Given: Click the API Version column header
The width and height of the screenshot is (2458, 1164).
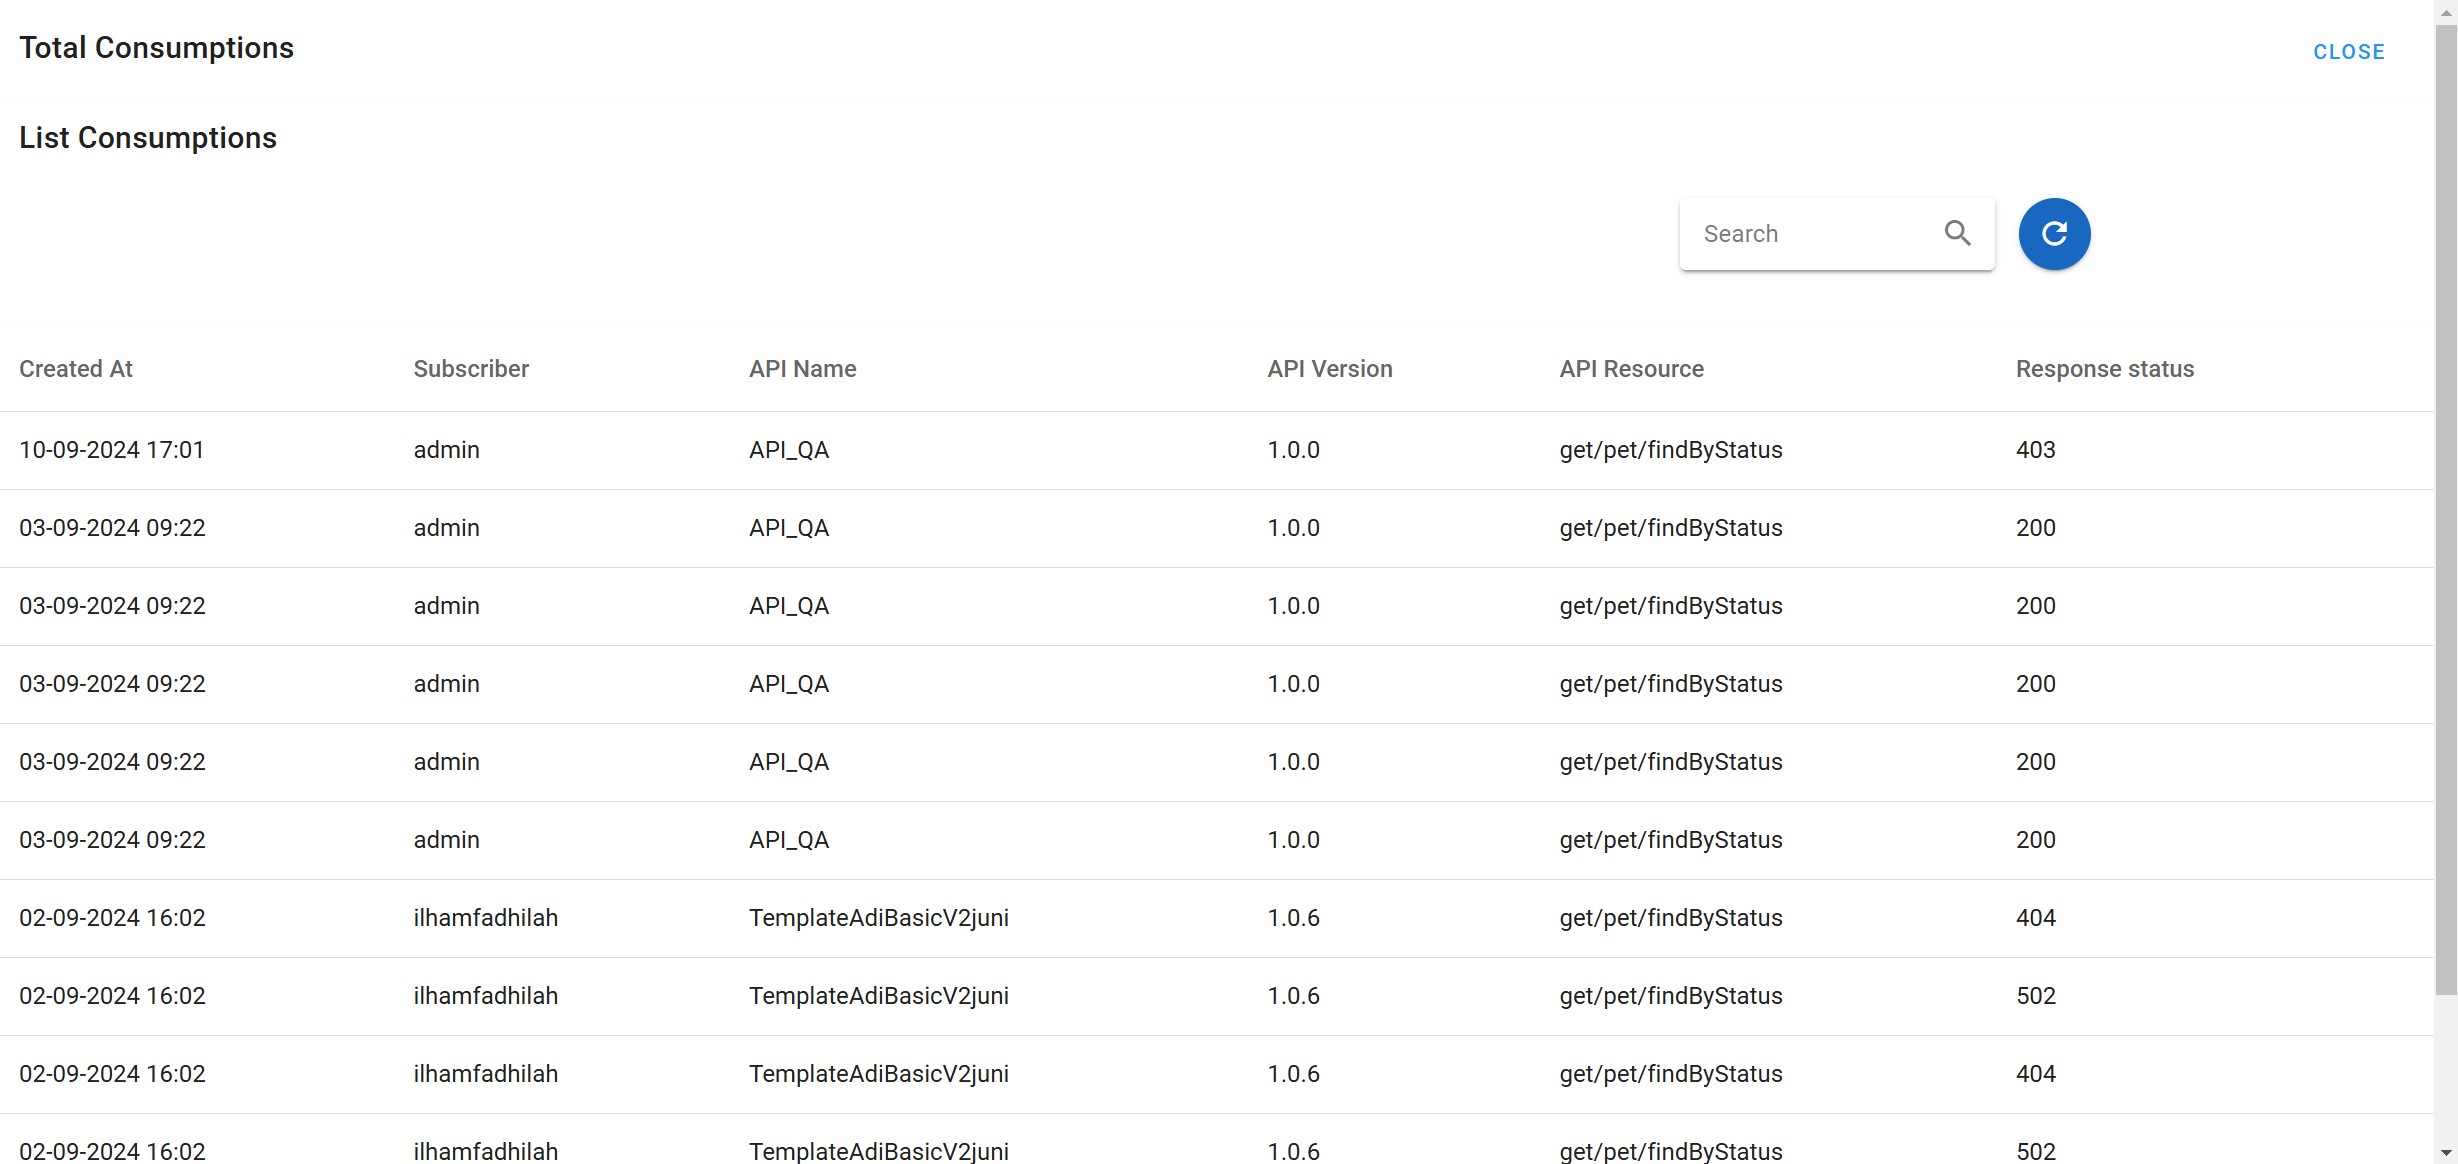Looking at the screenshot, I should pyautogui.click(x=1329, y=369).
